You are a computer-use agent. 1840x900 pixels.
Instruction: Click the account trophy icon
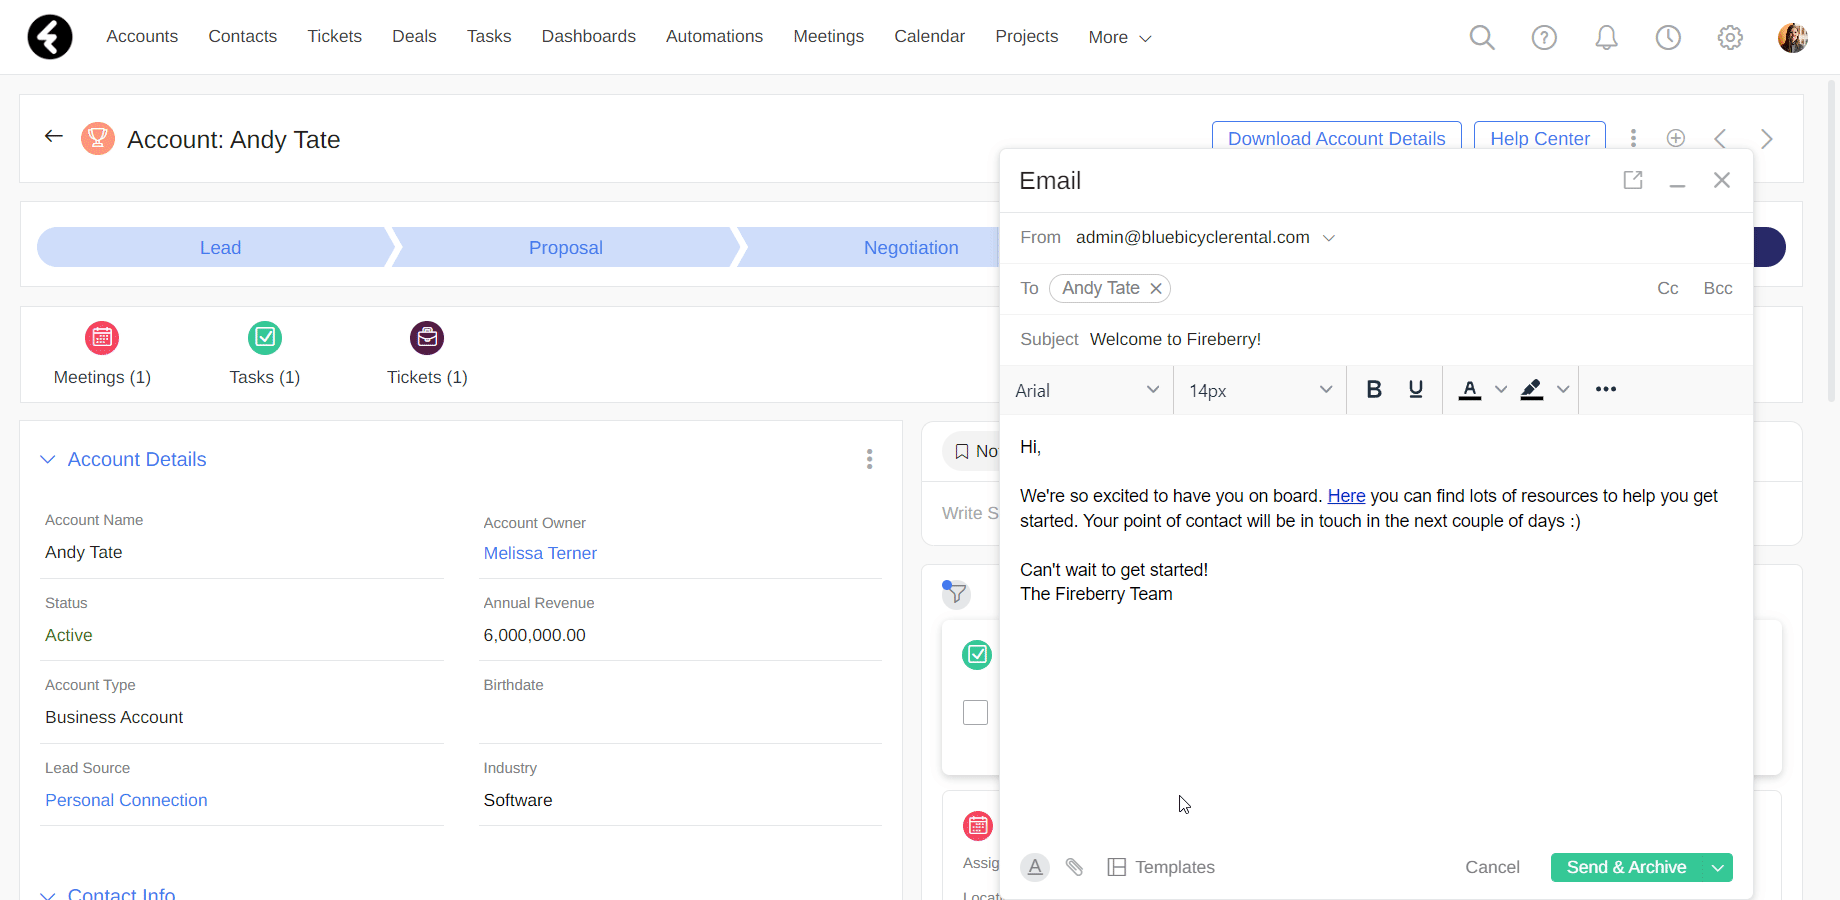tap(97, 138)
